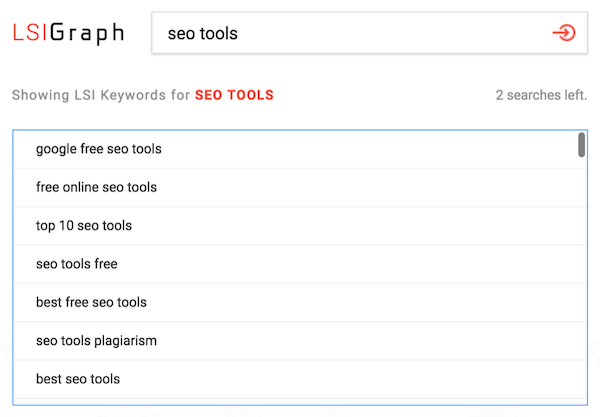The image size is (600, 417).
Task: Click the 'best seo tools' list entry
Action: [x=78, y=379]
